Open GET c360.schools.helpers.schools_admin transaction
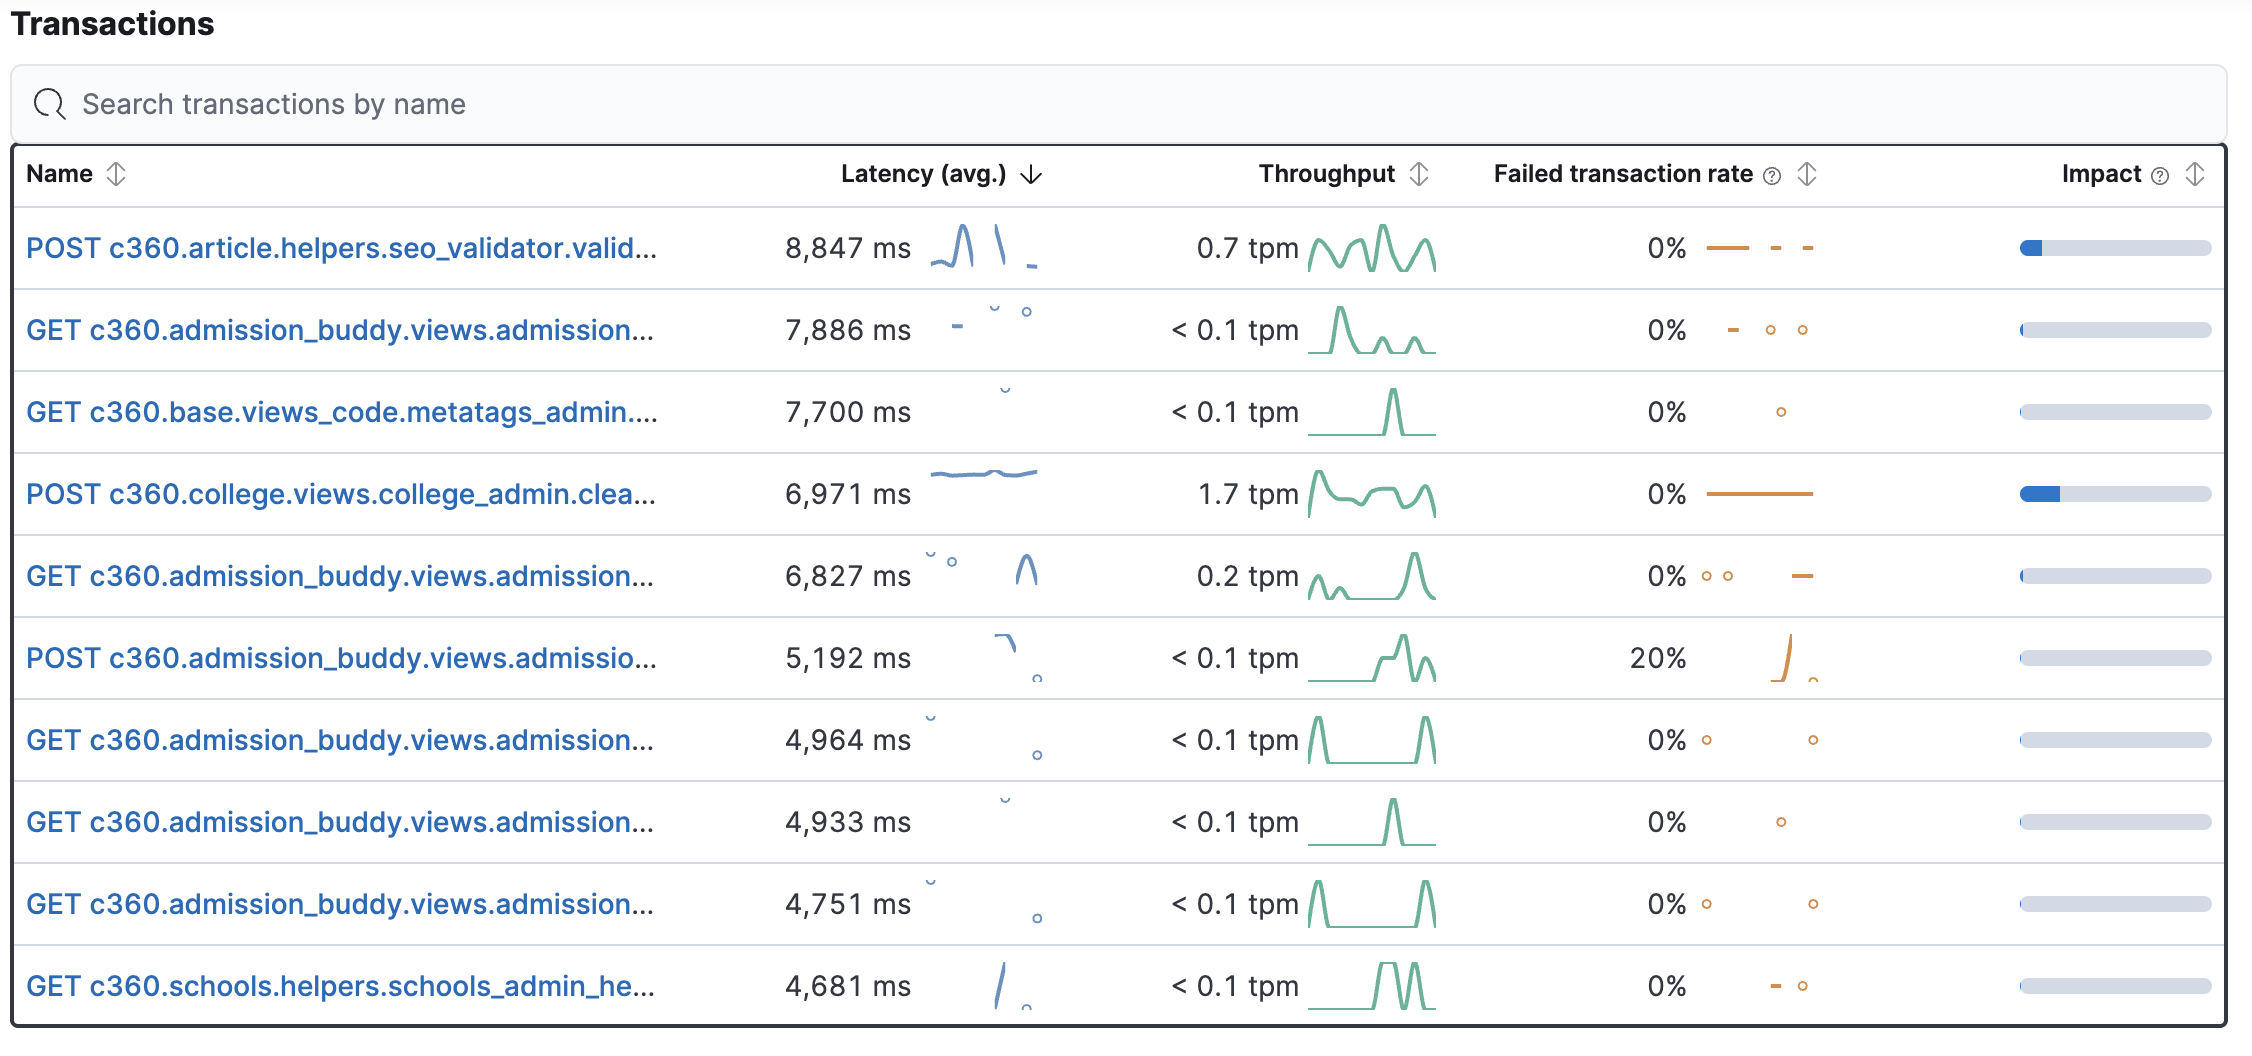 (x=340, y=986)
